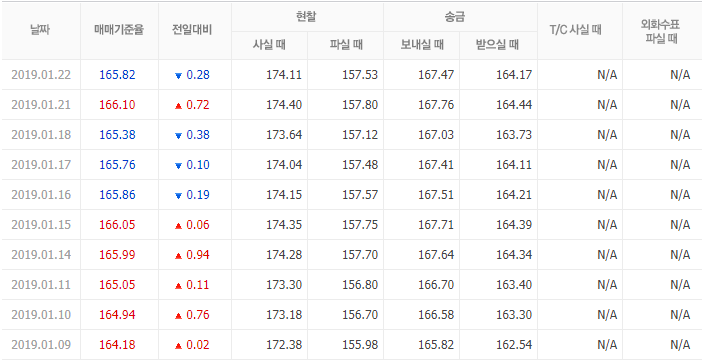
Task: Click the 외화수표 파실 때 column header
Action: pyautogui.click(x=660, y=31)
